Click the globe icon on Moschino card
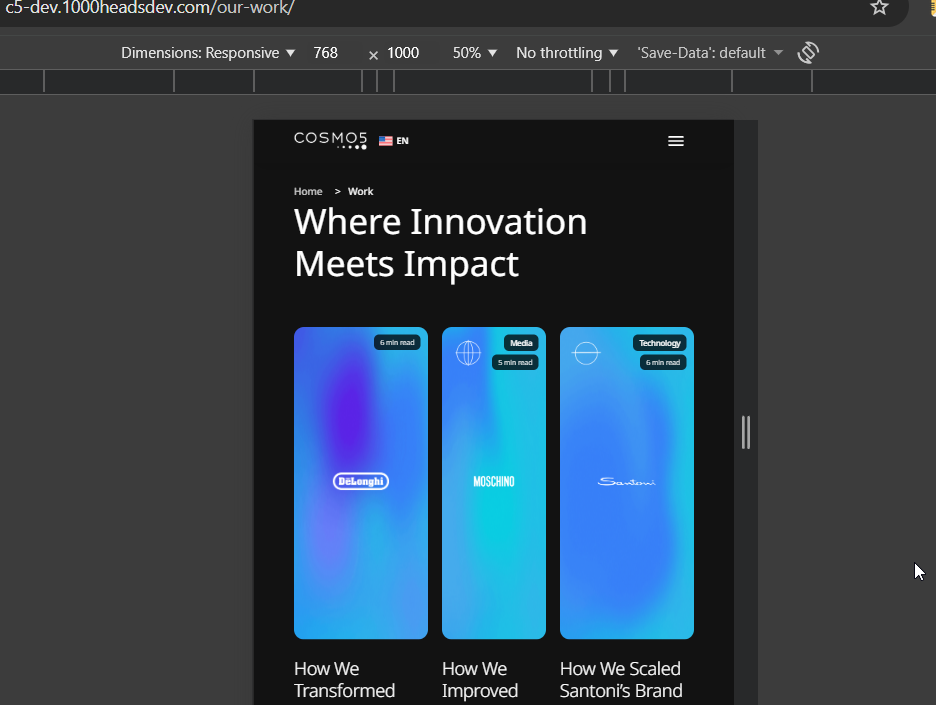 point(468,353)
